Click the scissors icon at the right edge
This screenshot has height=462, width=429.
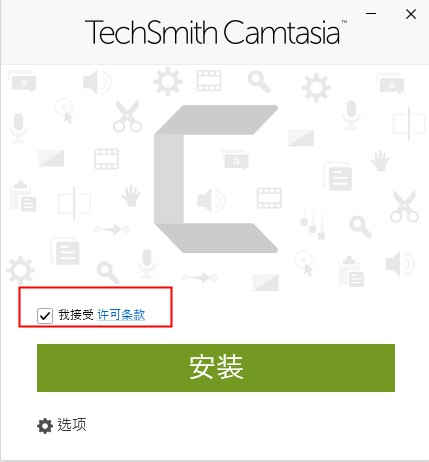[404, 207]
